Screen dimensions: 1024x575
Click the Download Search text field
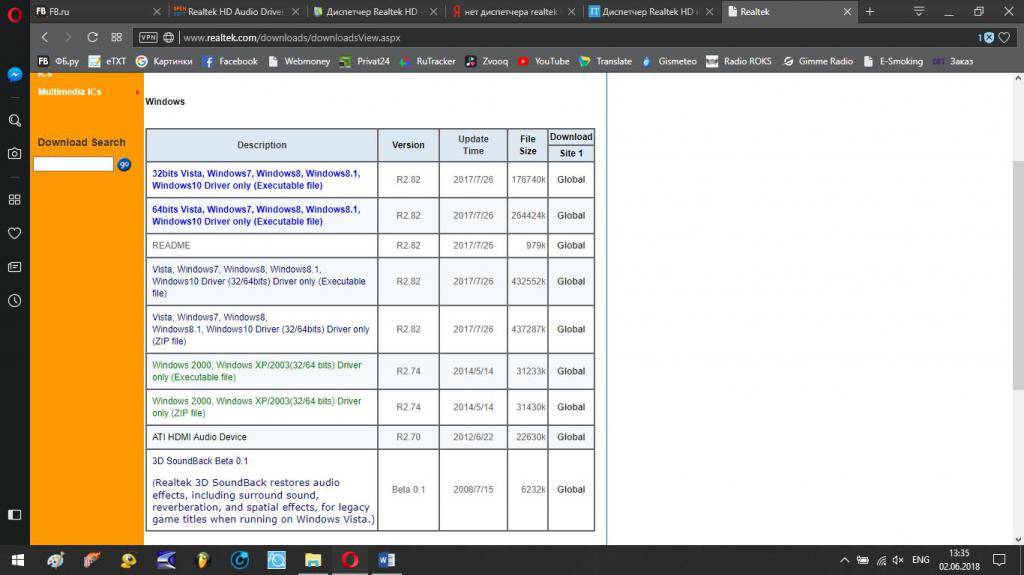click(74, 164)
